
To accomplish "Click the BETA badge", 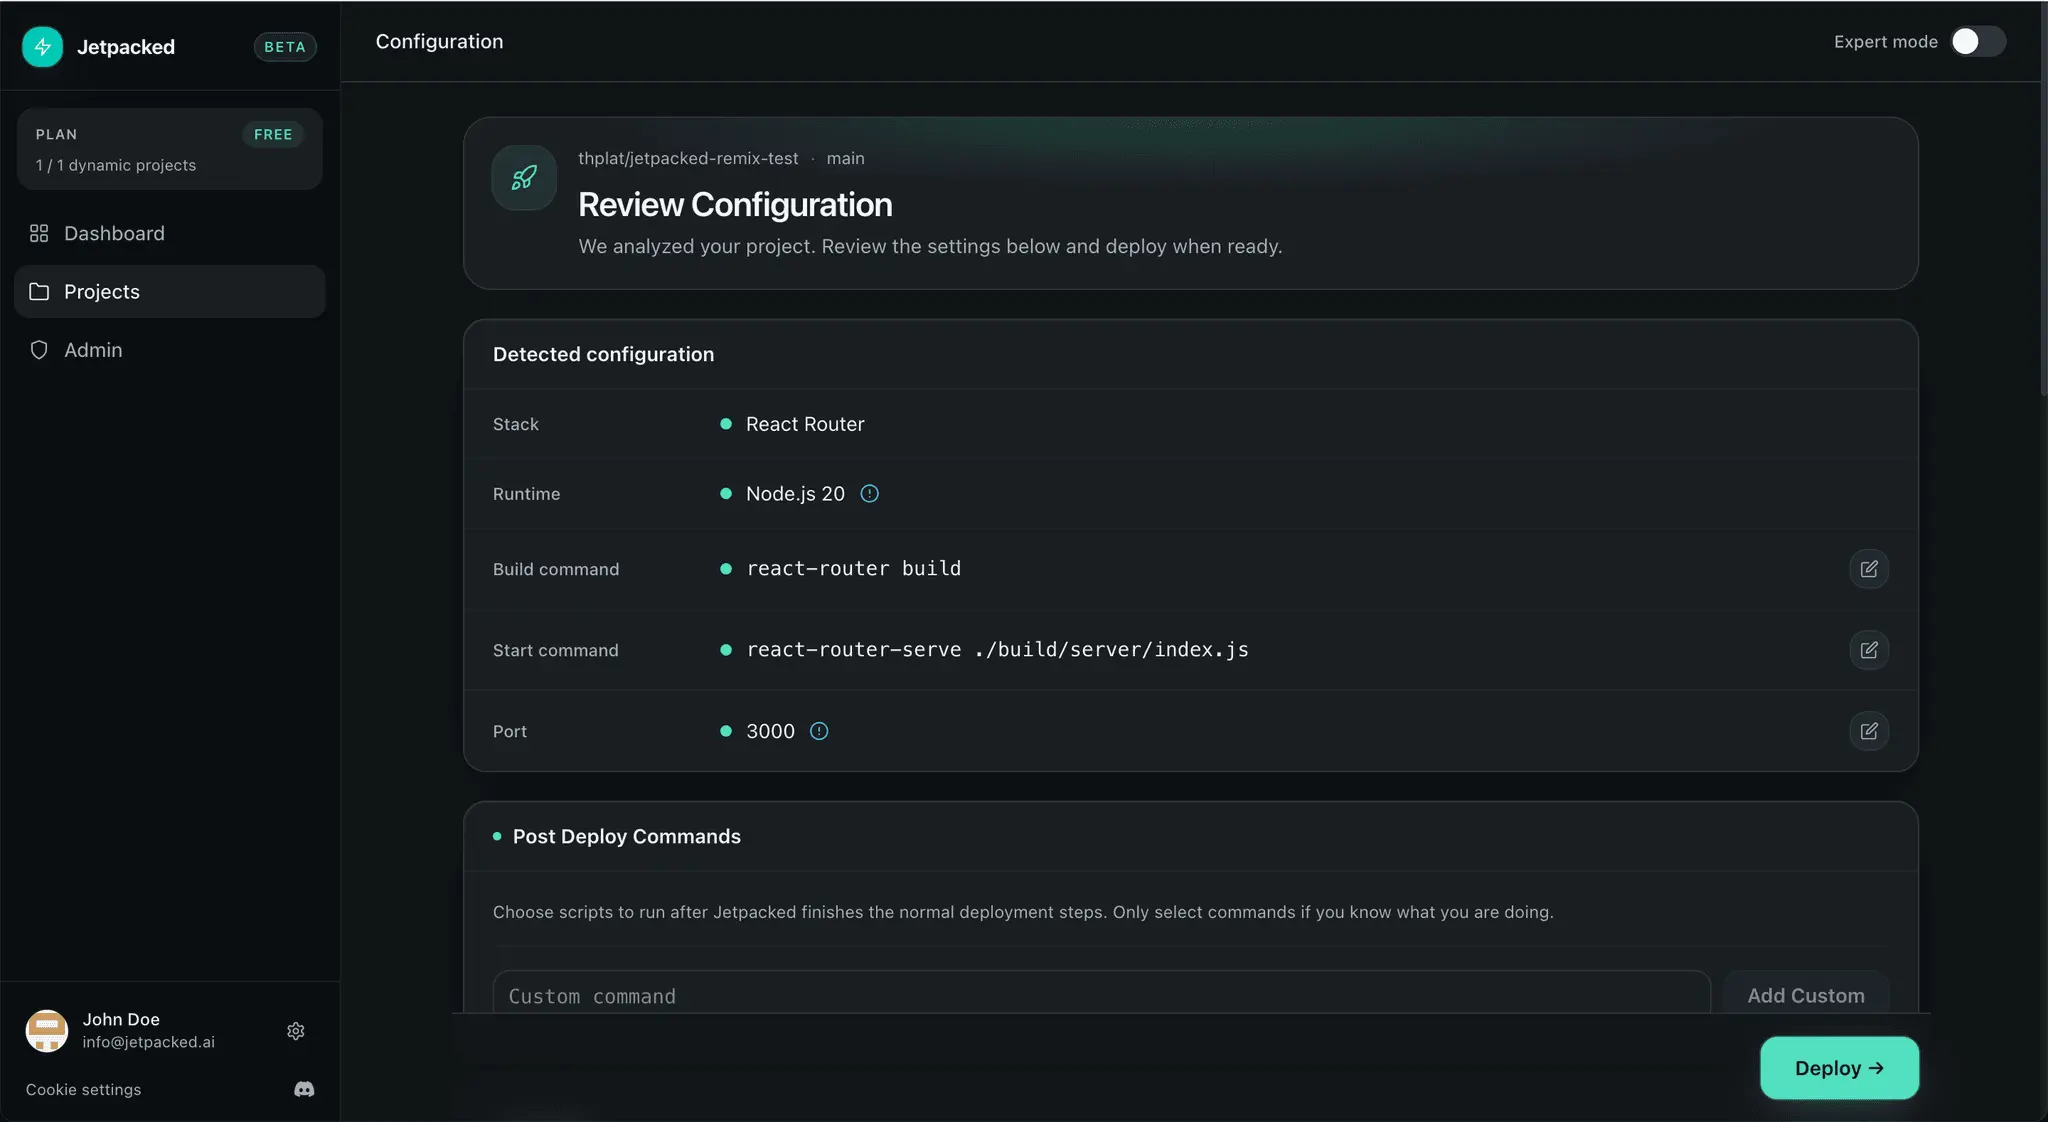I will tap(285, 47).
